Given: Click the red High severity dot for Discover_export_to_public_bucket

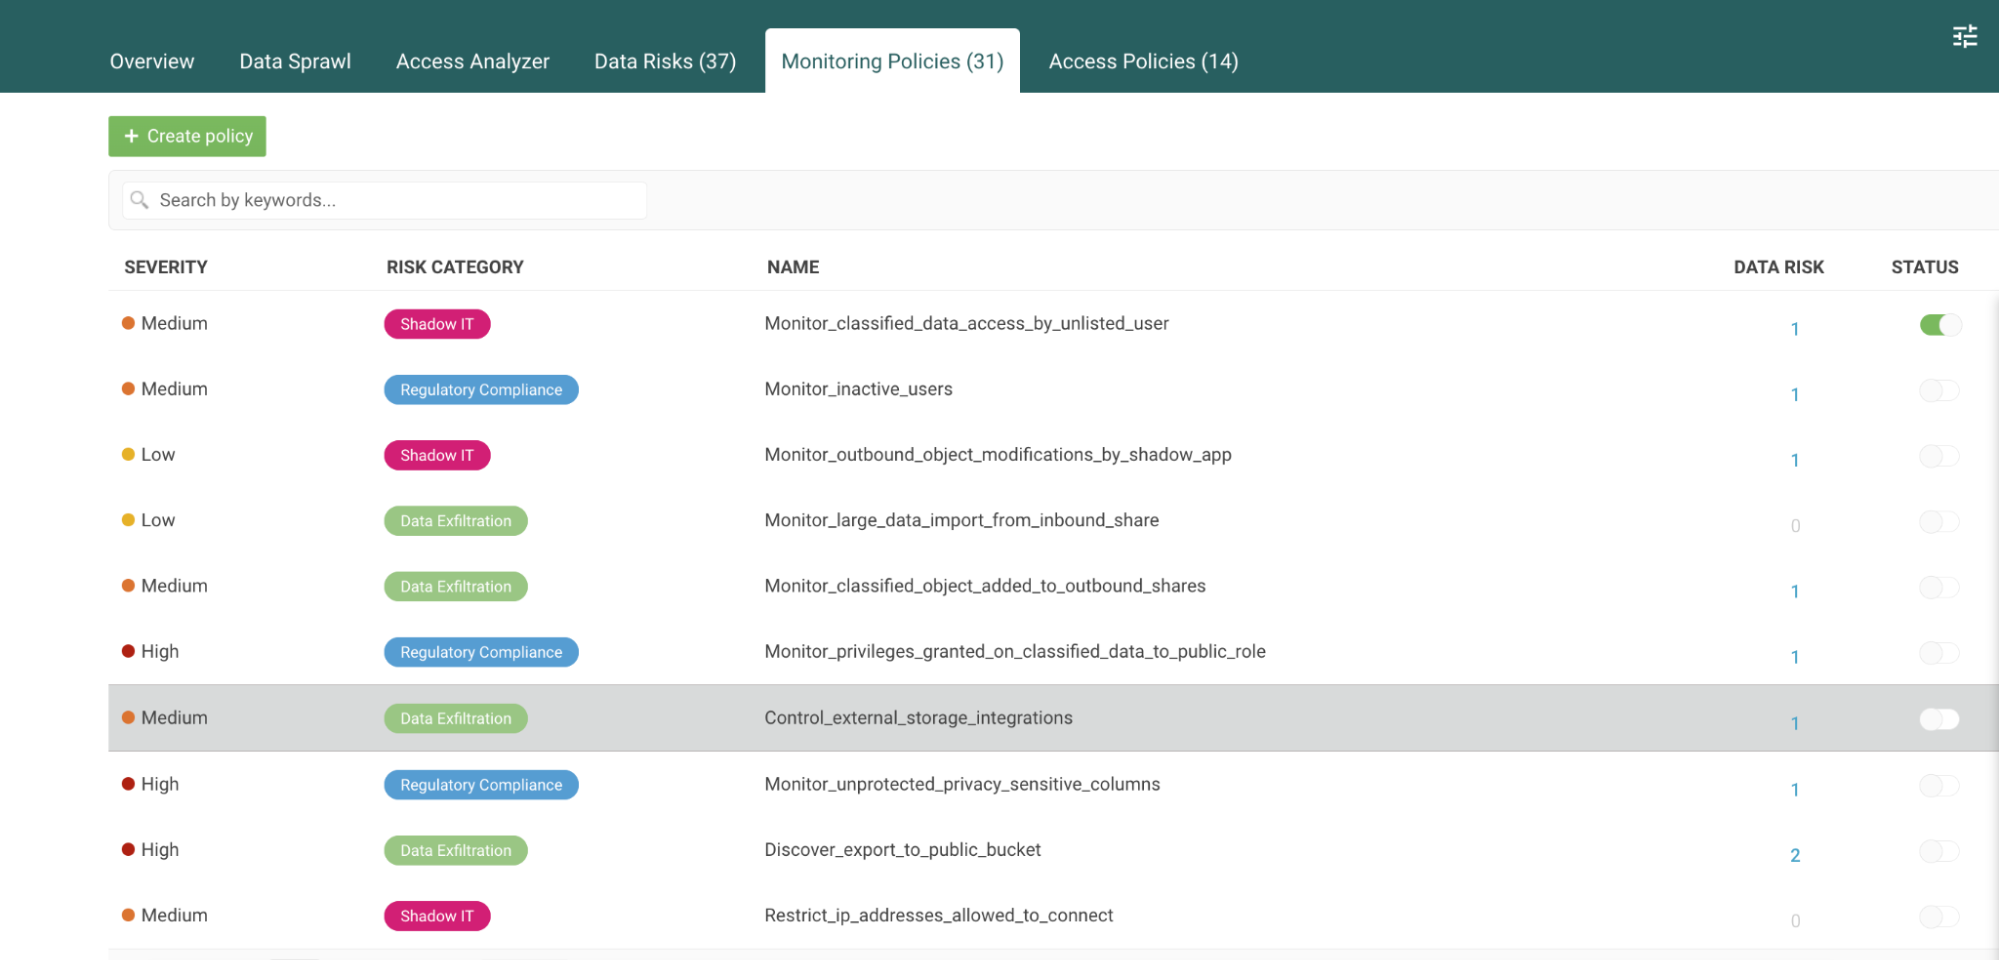Looking at the screenshot, I should 128,847.
